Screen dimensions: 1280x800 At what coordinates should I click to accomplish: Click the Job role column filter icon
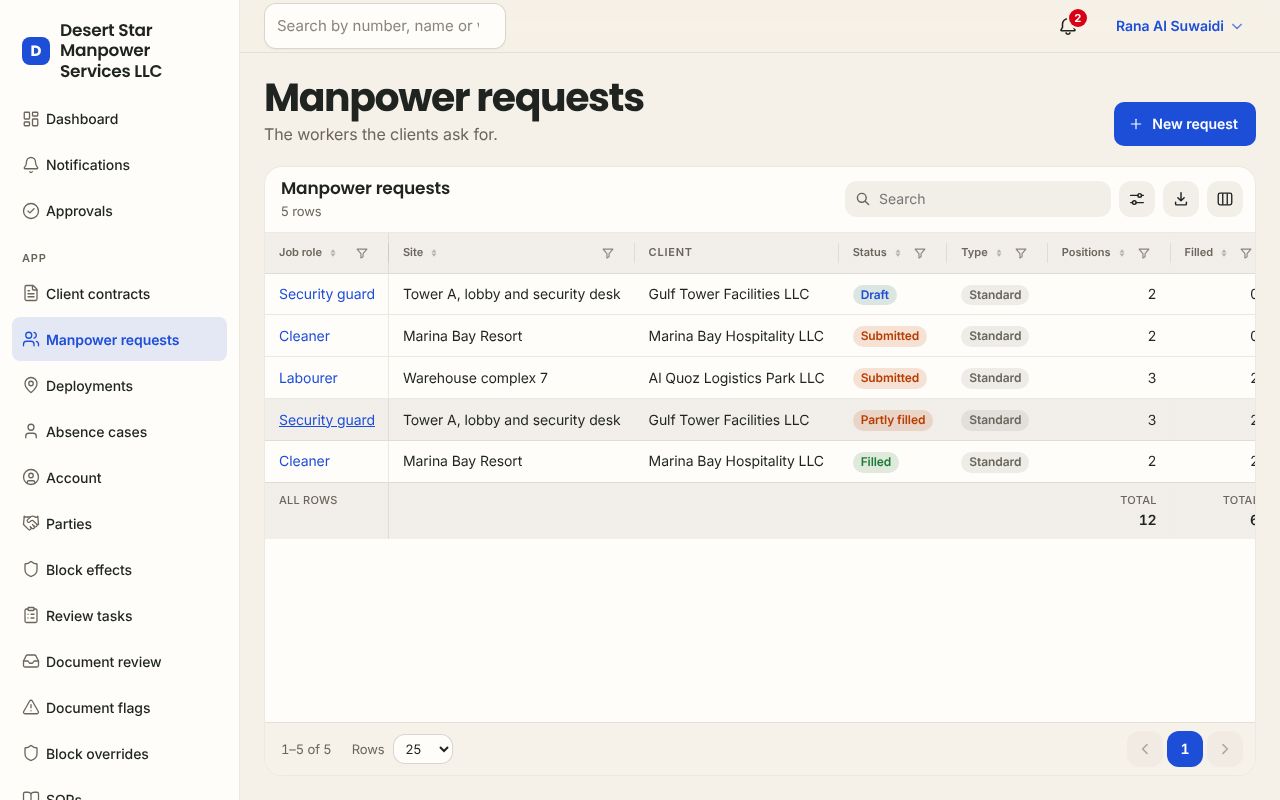coord(362,253)
